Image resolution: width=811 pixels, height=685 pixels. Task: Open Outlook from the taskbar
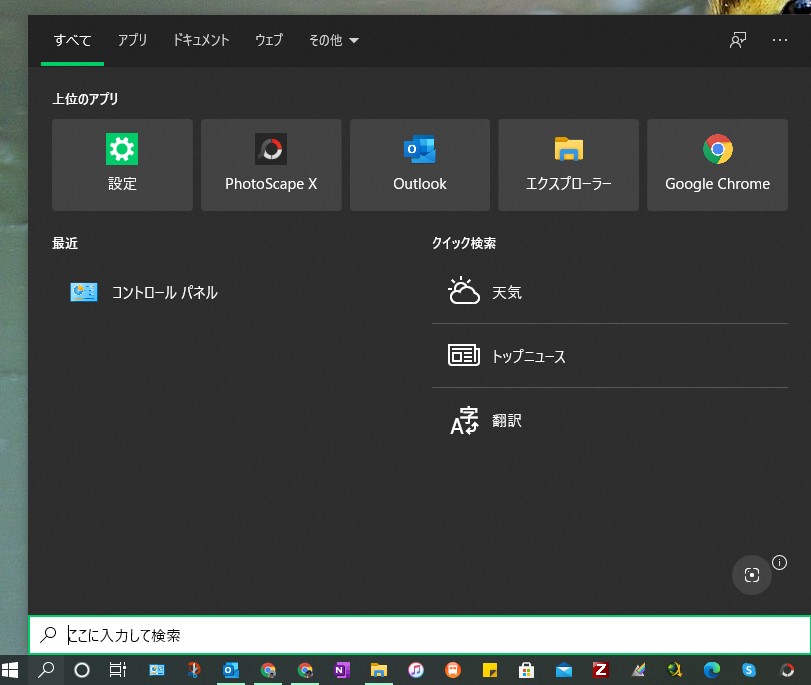click(231, 670)
